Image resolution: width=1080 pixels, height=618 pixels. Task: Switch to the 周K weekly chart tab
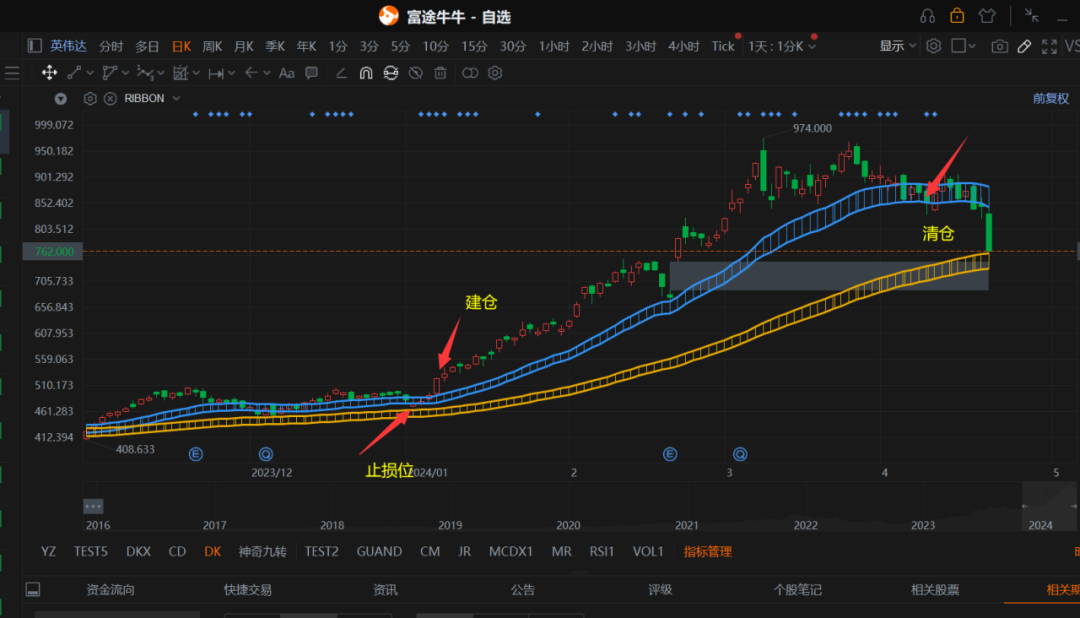[212, 46]
